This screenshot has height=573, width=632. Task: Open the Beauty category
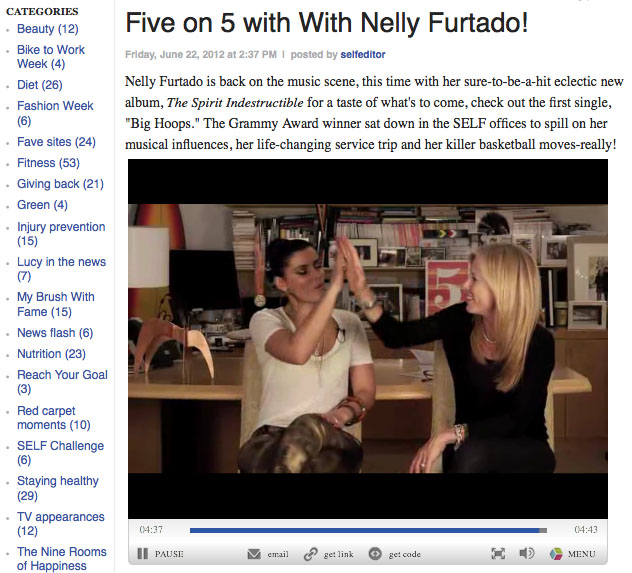tap(48, 29)
